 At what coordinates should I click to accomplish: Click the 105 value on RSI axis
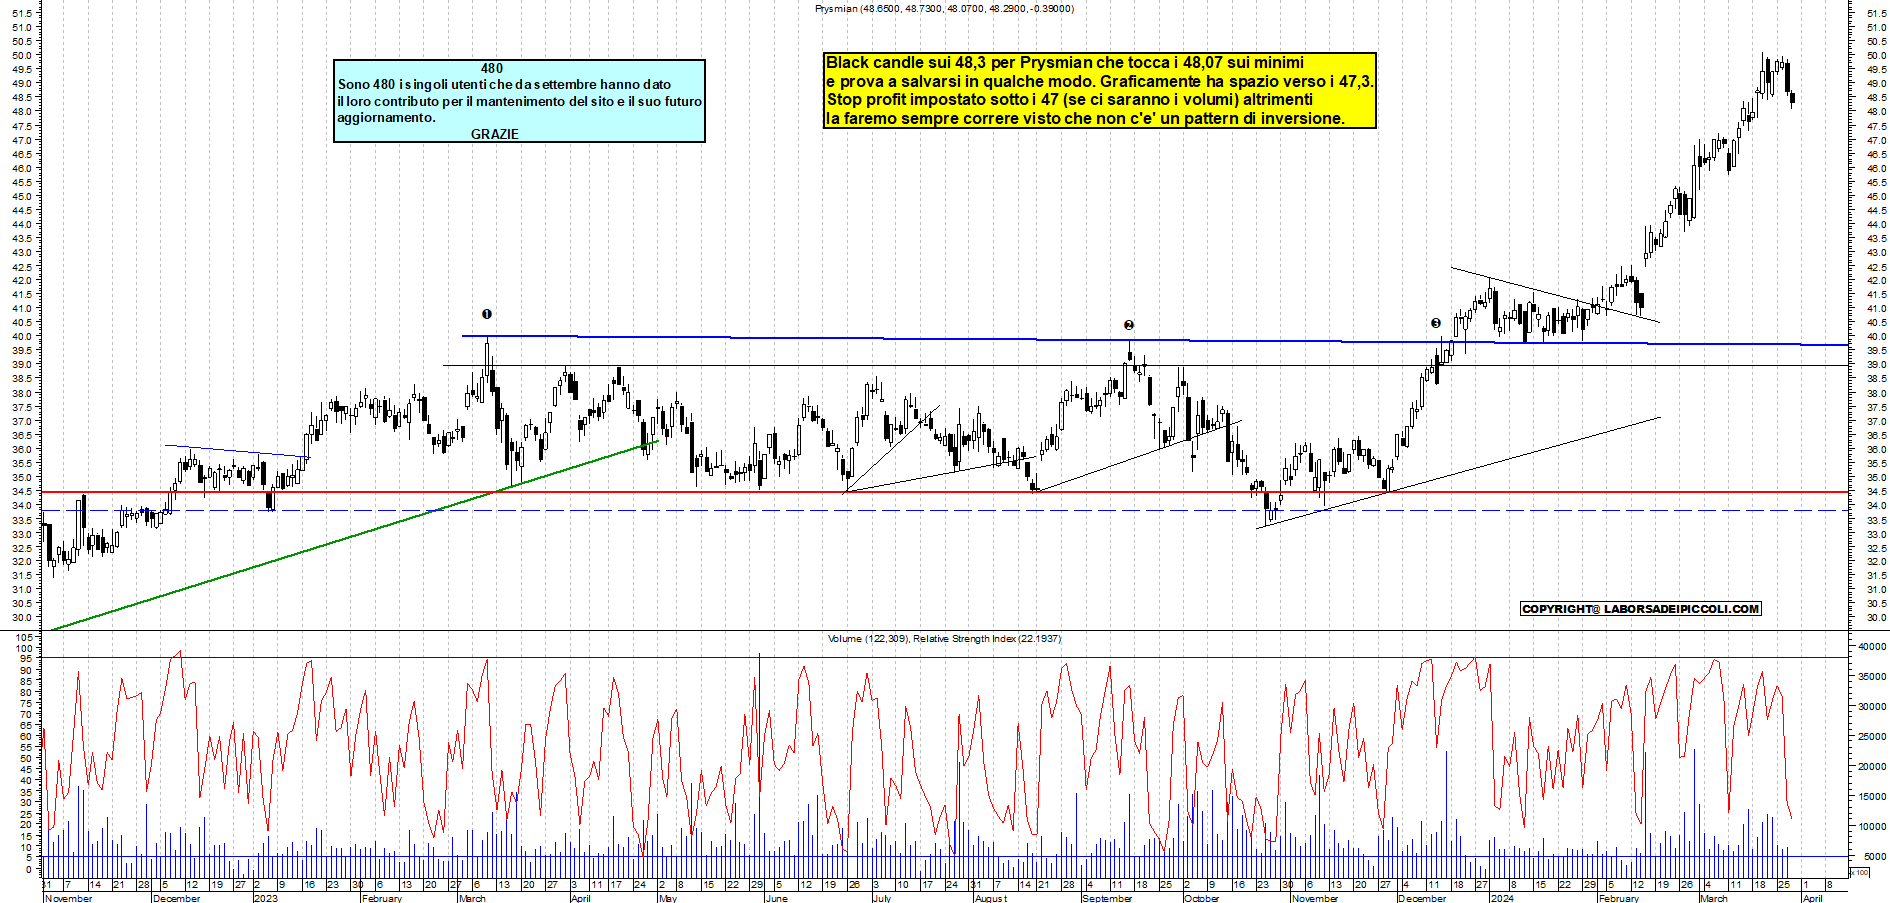point(26,637)
